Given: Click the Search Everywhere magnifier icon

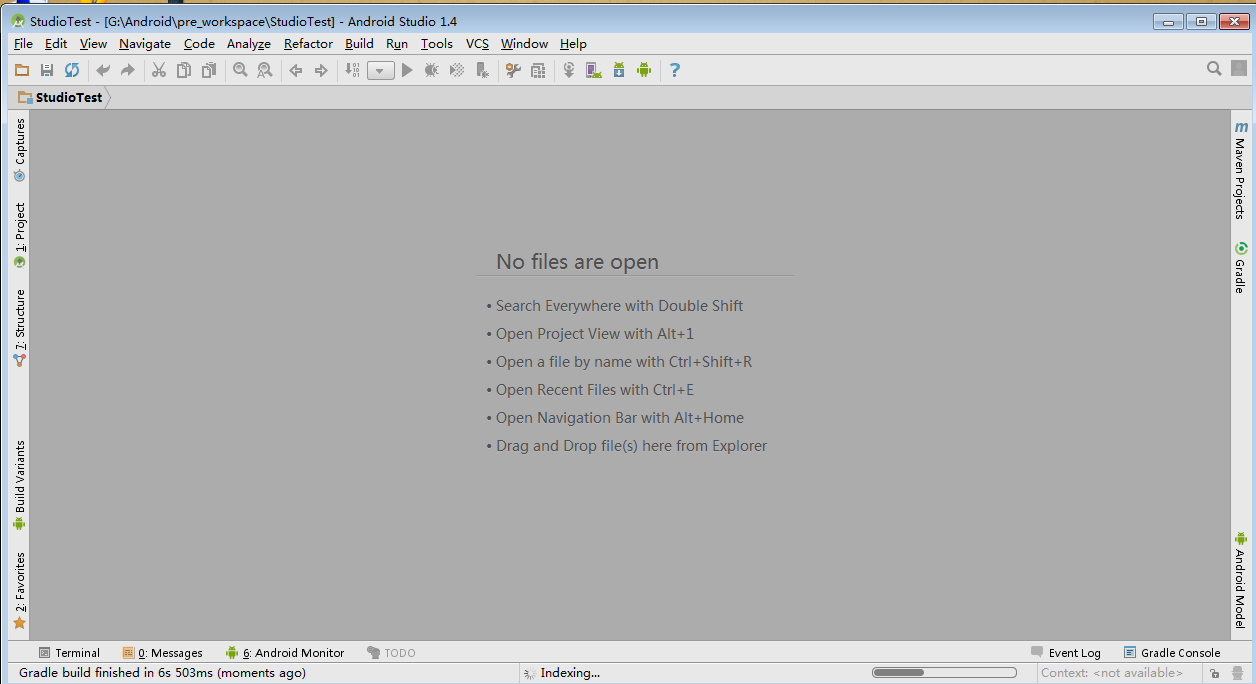Looking at the screenshot, I should coord(1214,69).
